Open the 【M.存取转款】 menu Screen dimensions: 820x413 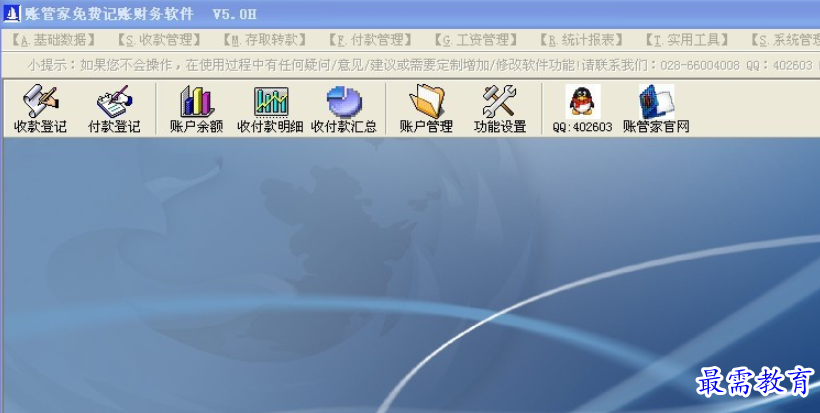click(x=265, y=40)
